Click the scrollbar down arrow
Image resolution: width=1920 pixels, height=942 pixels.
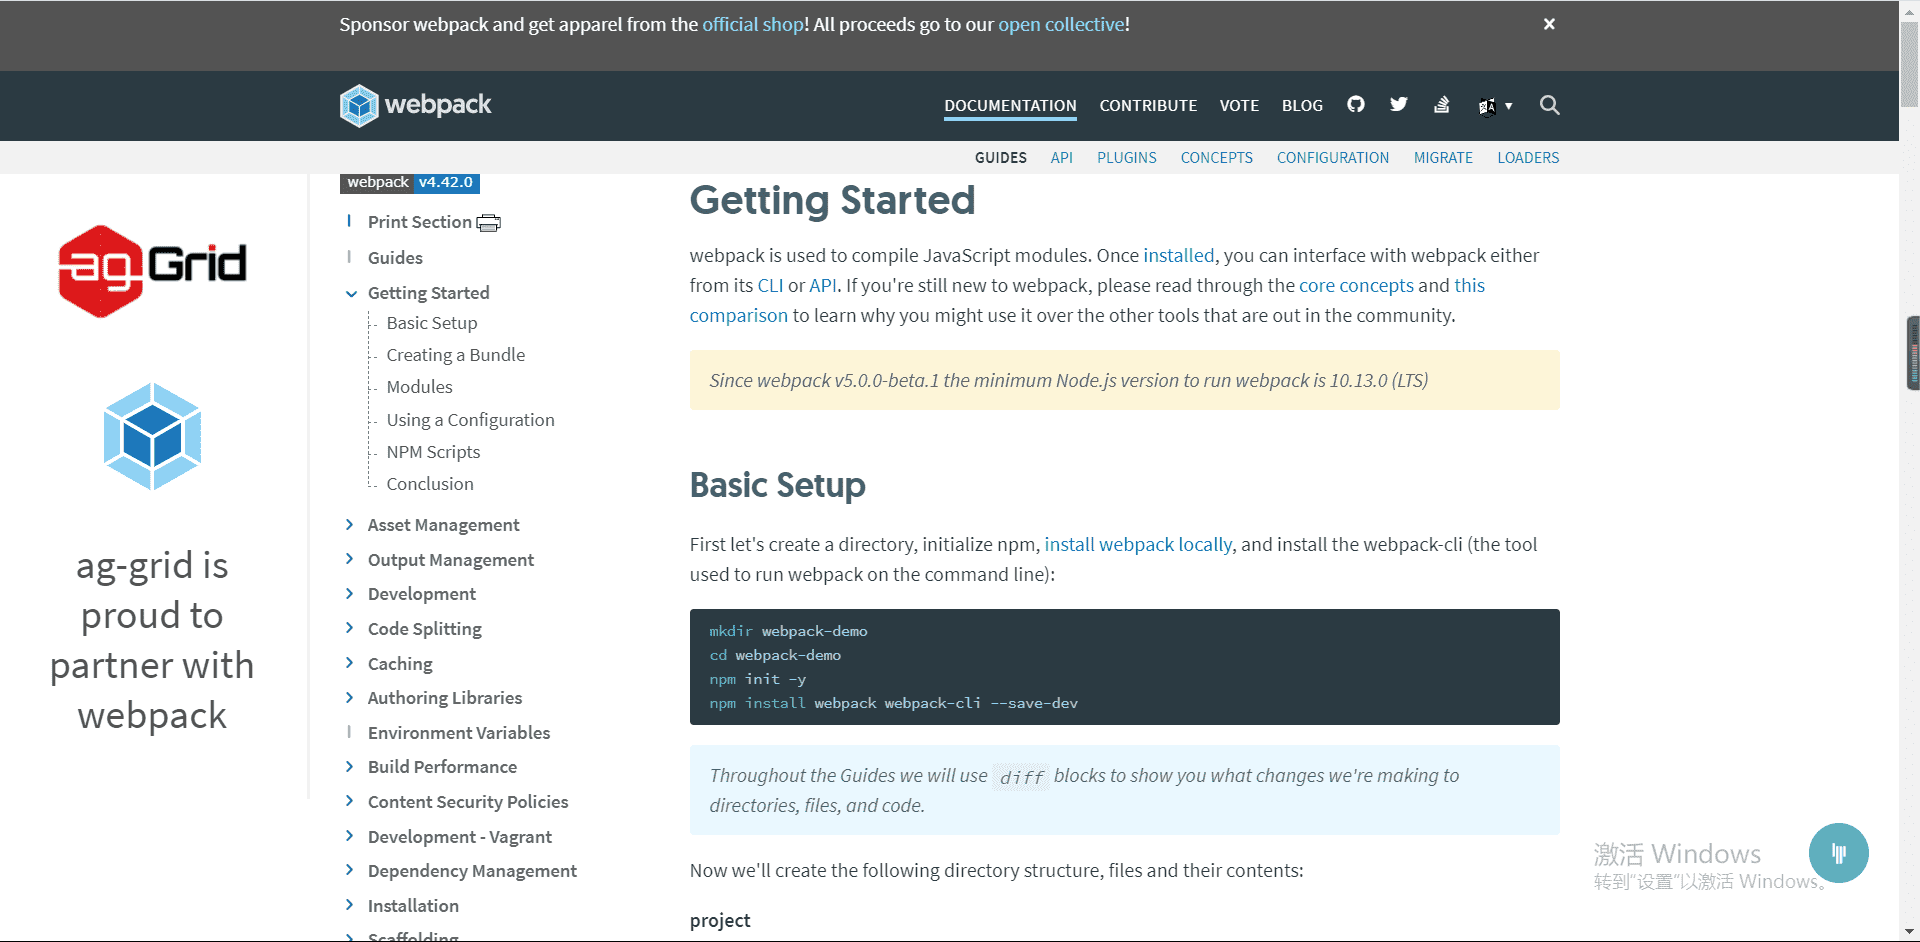tap(1909, 933)
